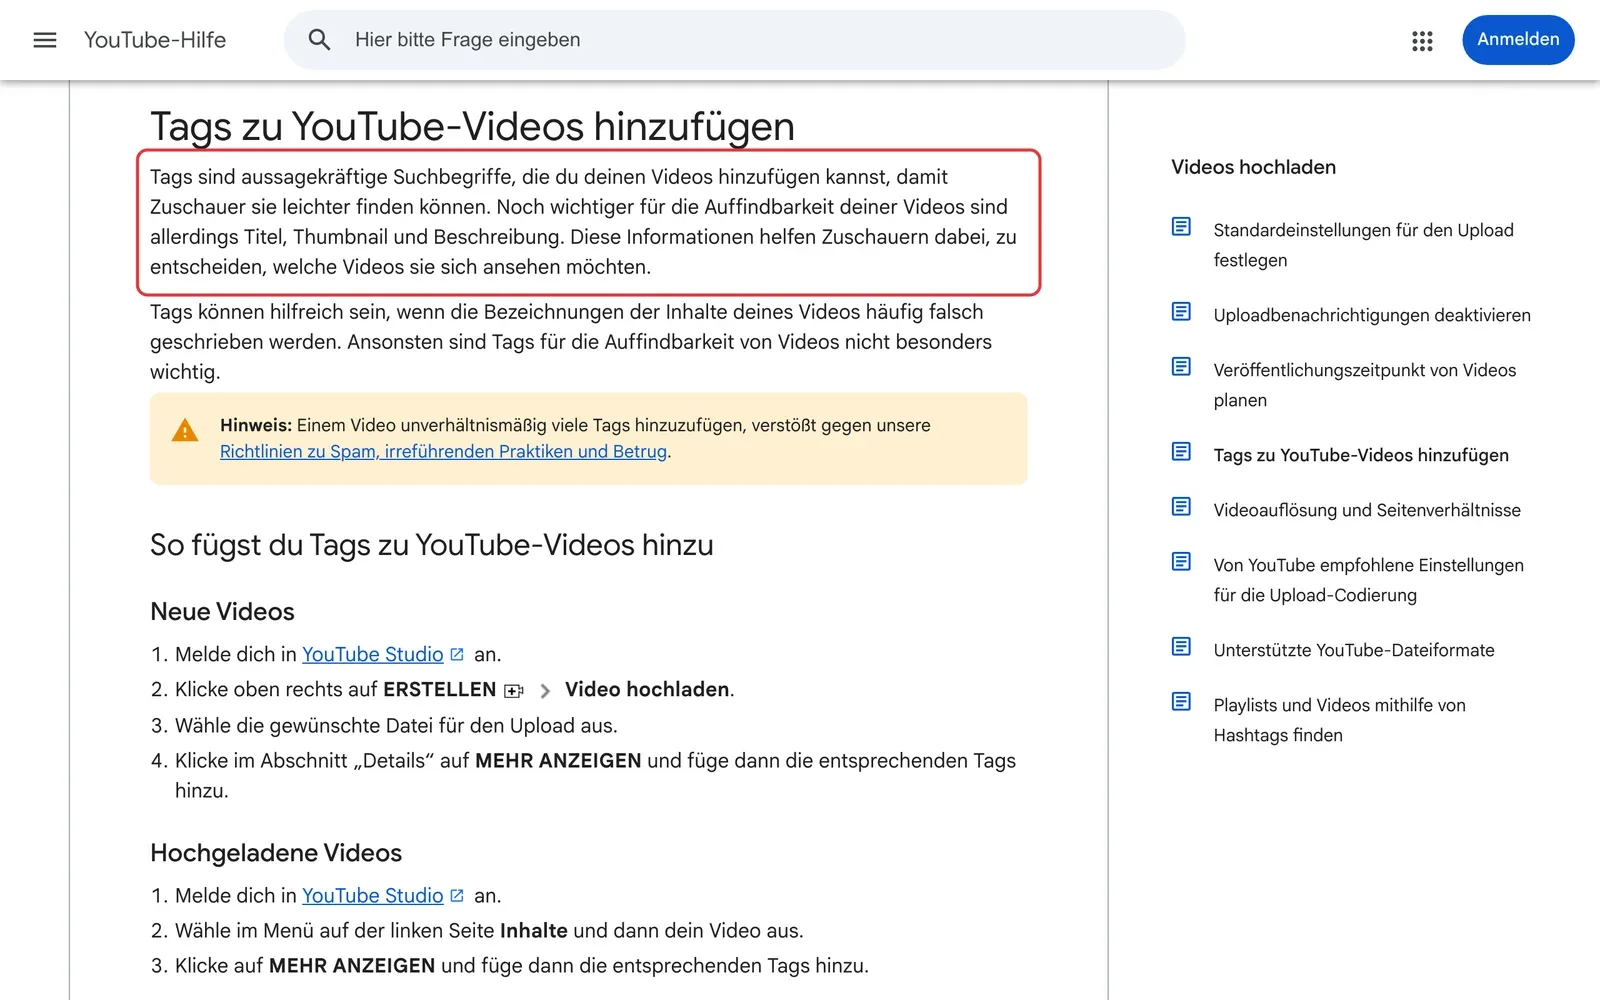The height and width of the screenshot is (1000, 1600).
Task: Click the page title 'Tags zu YouTube-Videos hinzufügen'
Action: click(x=472, y=127)
